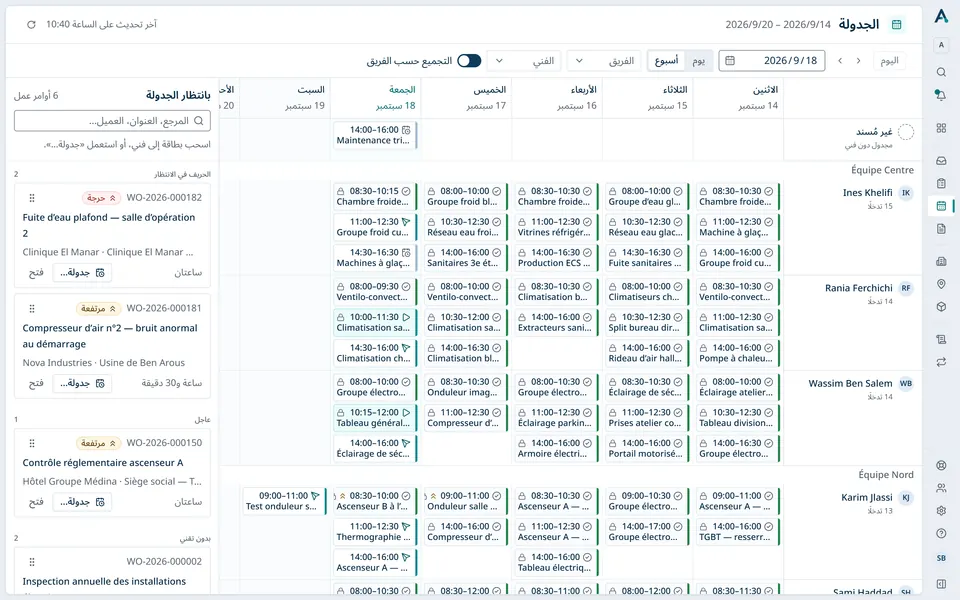Click the A workspace badge under the logo
This screenshot has width=960, height=600.
tap(941, 45)
